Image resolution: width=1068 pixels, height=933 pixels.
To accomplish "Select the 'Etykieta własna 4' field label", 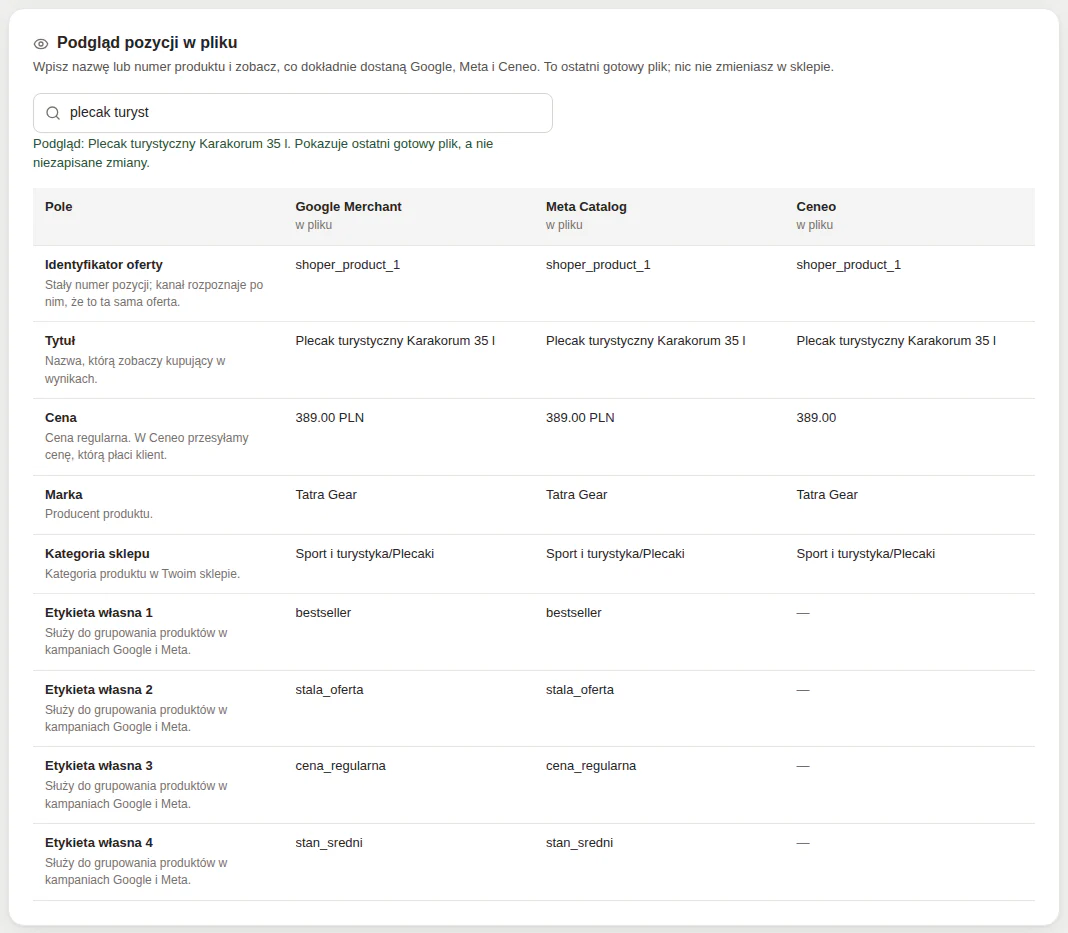I will 99,842.
